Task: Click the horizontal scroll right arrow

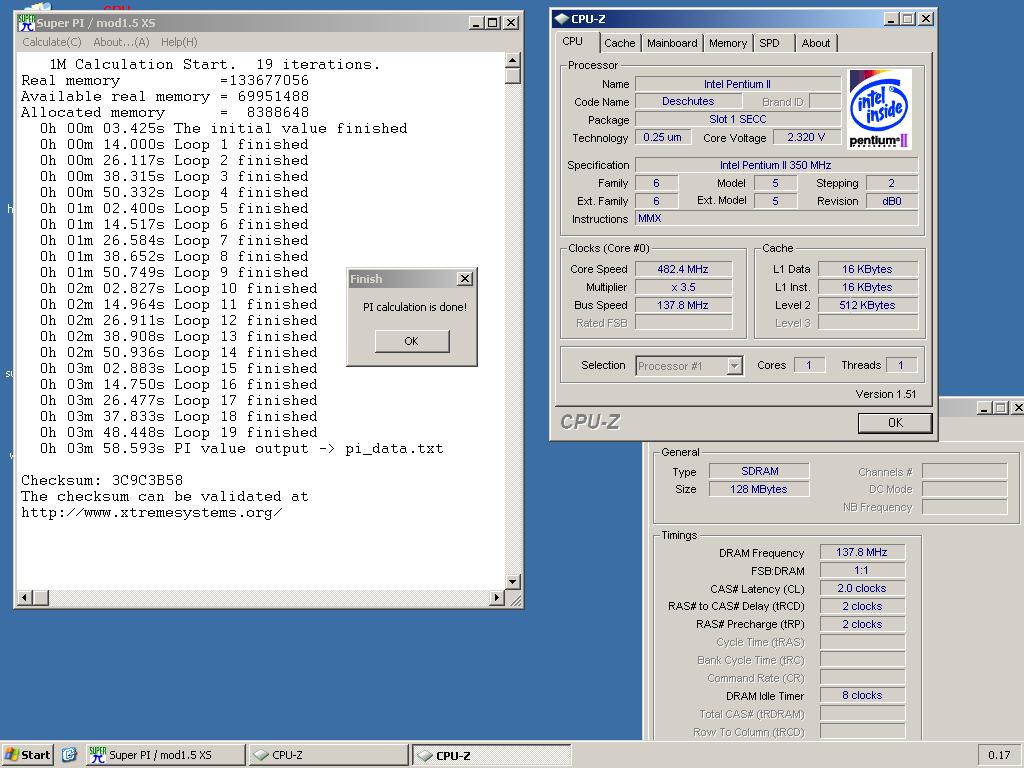Action: tap(497, 597)
